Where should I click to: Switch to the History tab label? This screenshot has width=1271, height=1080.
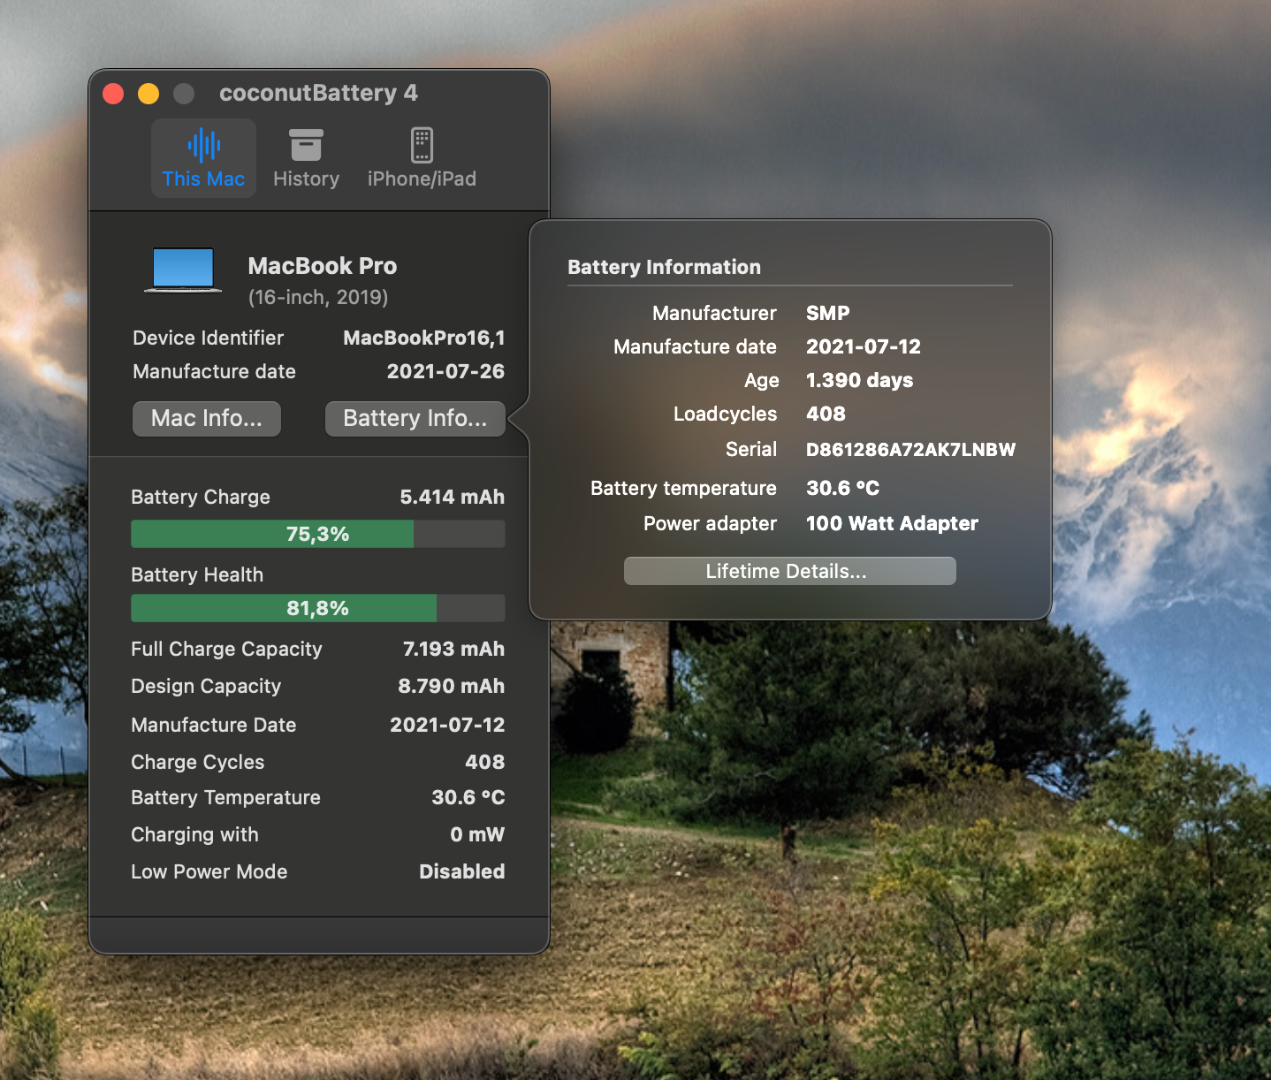pyautogui.click(x=306, y=179)
